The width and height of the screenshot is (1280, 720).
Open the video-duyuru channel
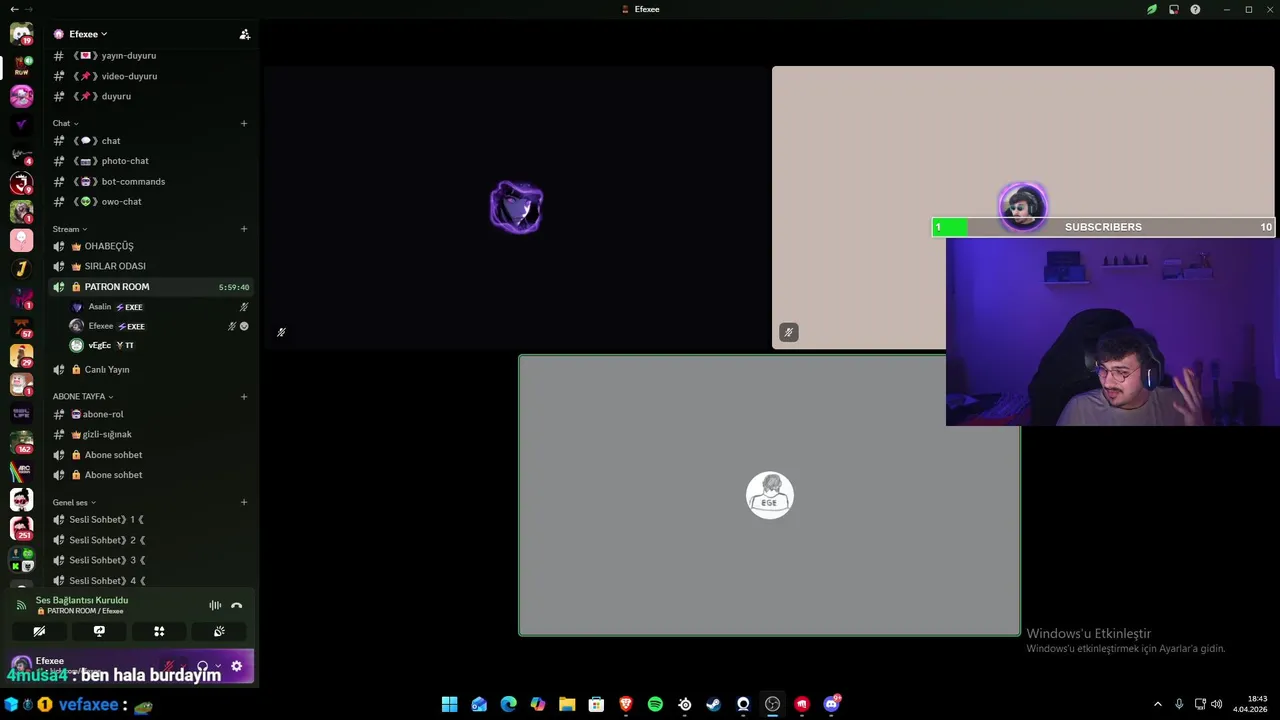pyautogui.click(x=150, y=76)
